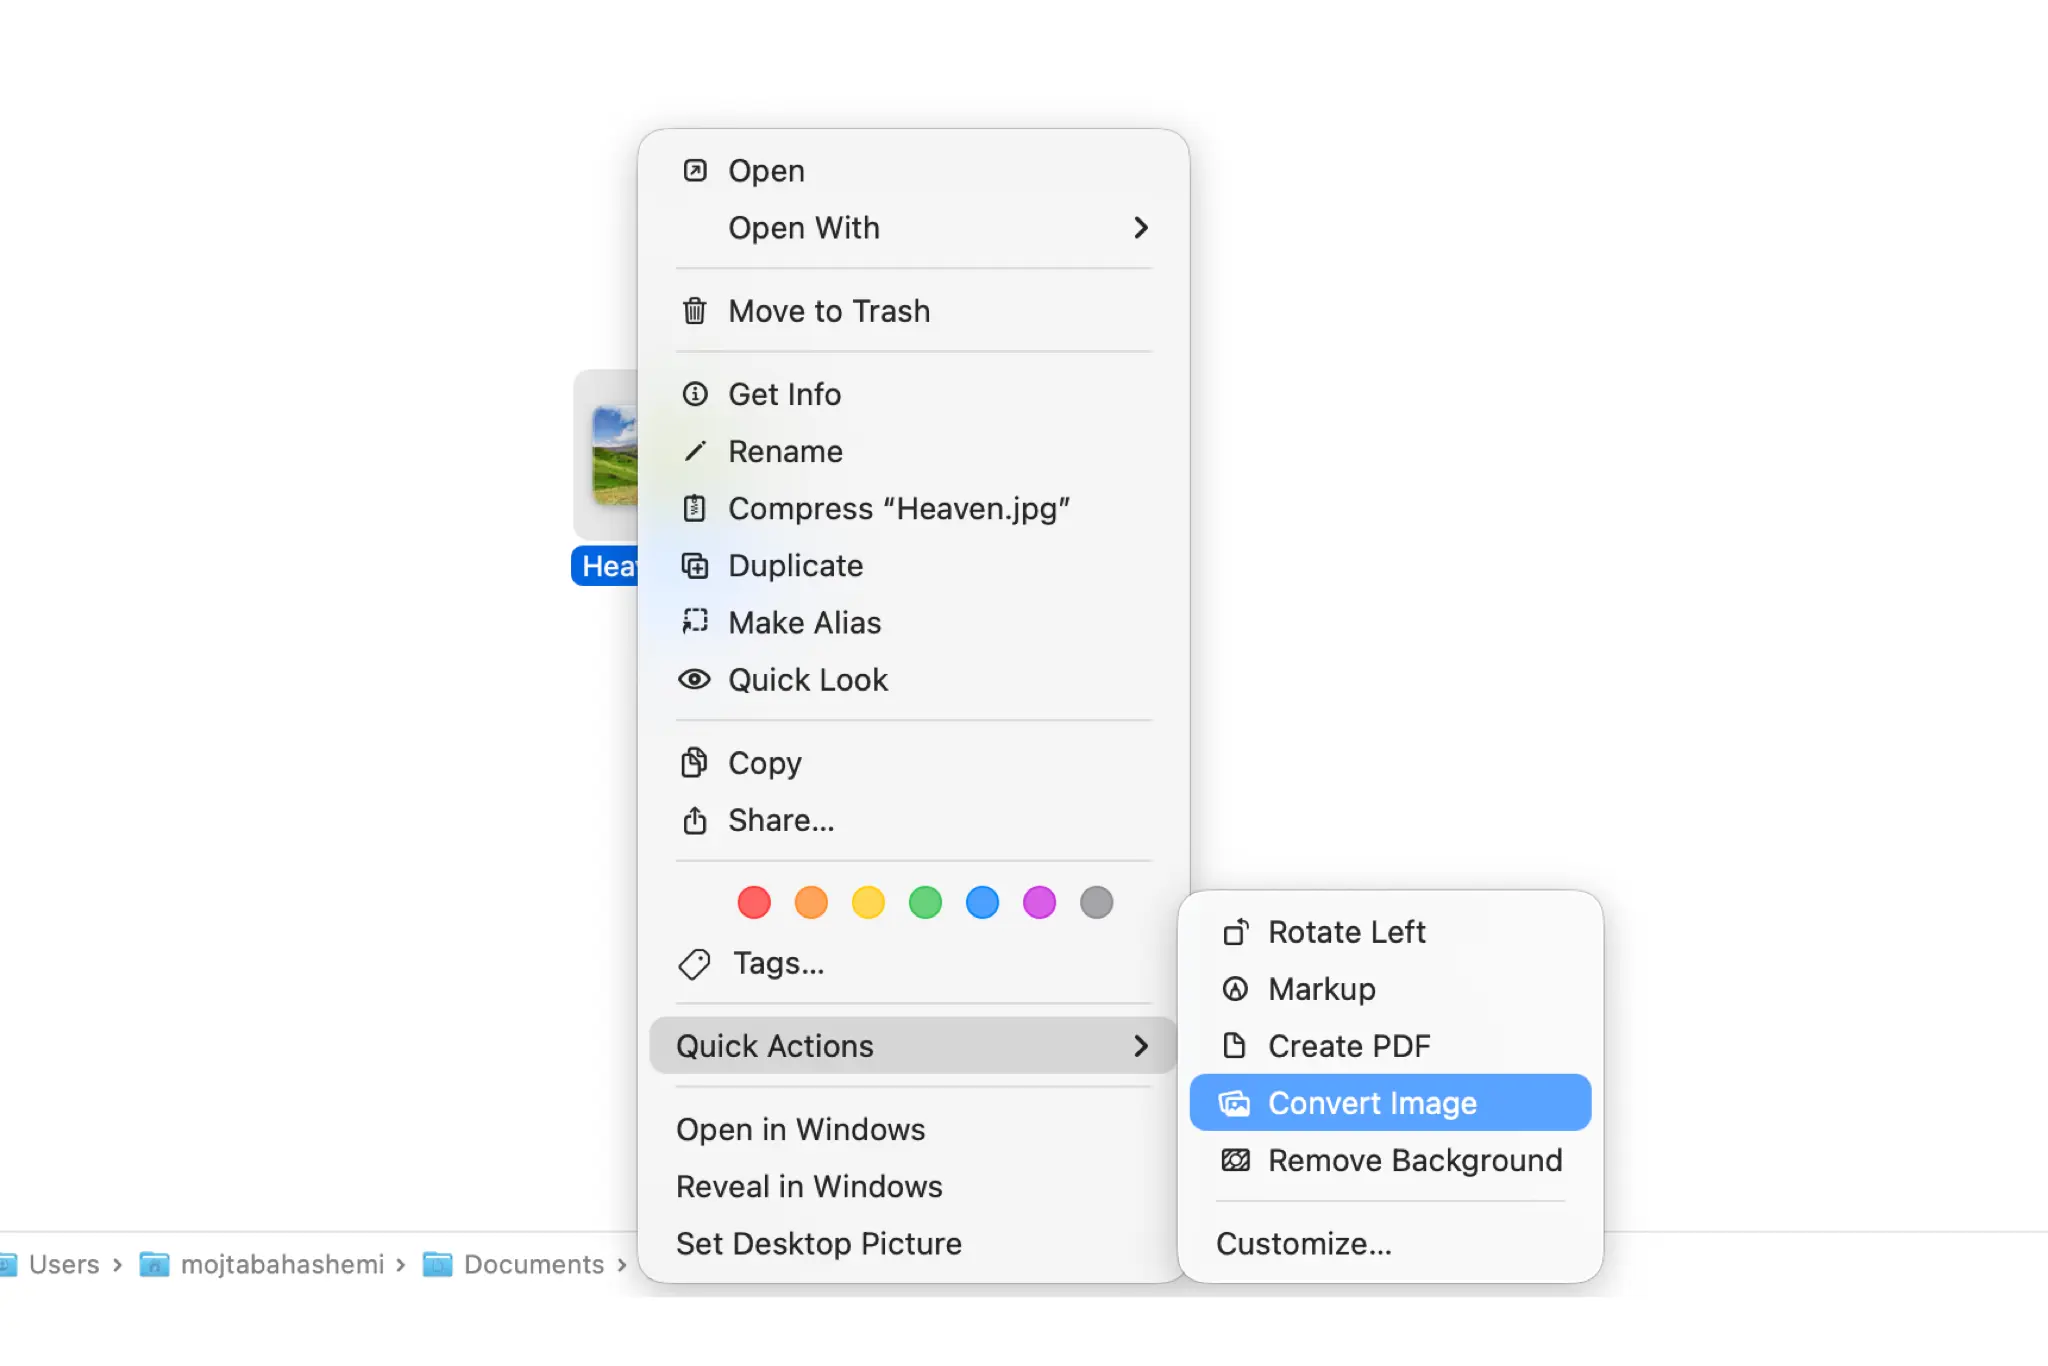Image resolution: width=2048 pixels, height=1366 pixels.
Task: Click the Compress archive icon
Action: 695,508
